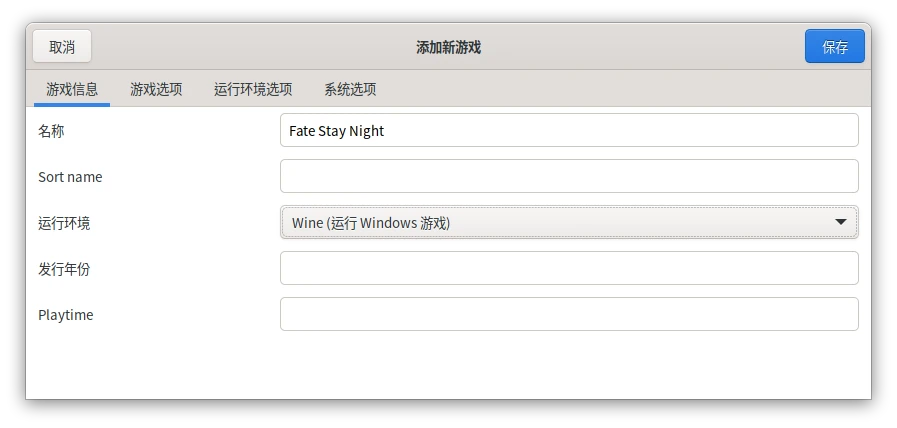The image size is (897, 428).
Task: Click the 运行环境 label
Action: coord(64,223)
